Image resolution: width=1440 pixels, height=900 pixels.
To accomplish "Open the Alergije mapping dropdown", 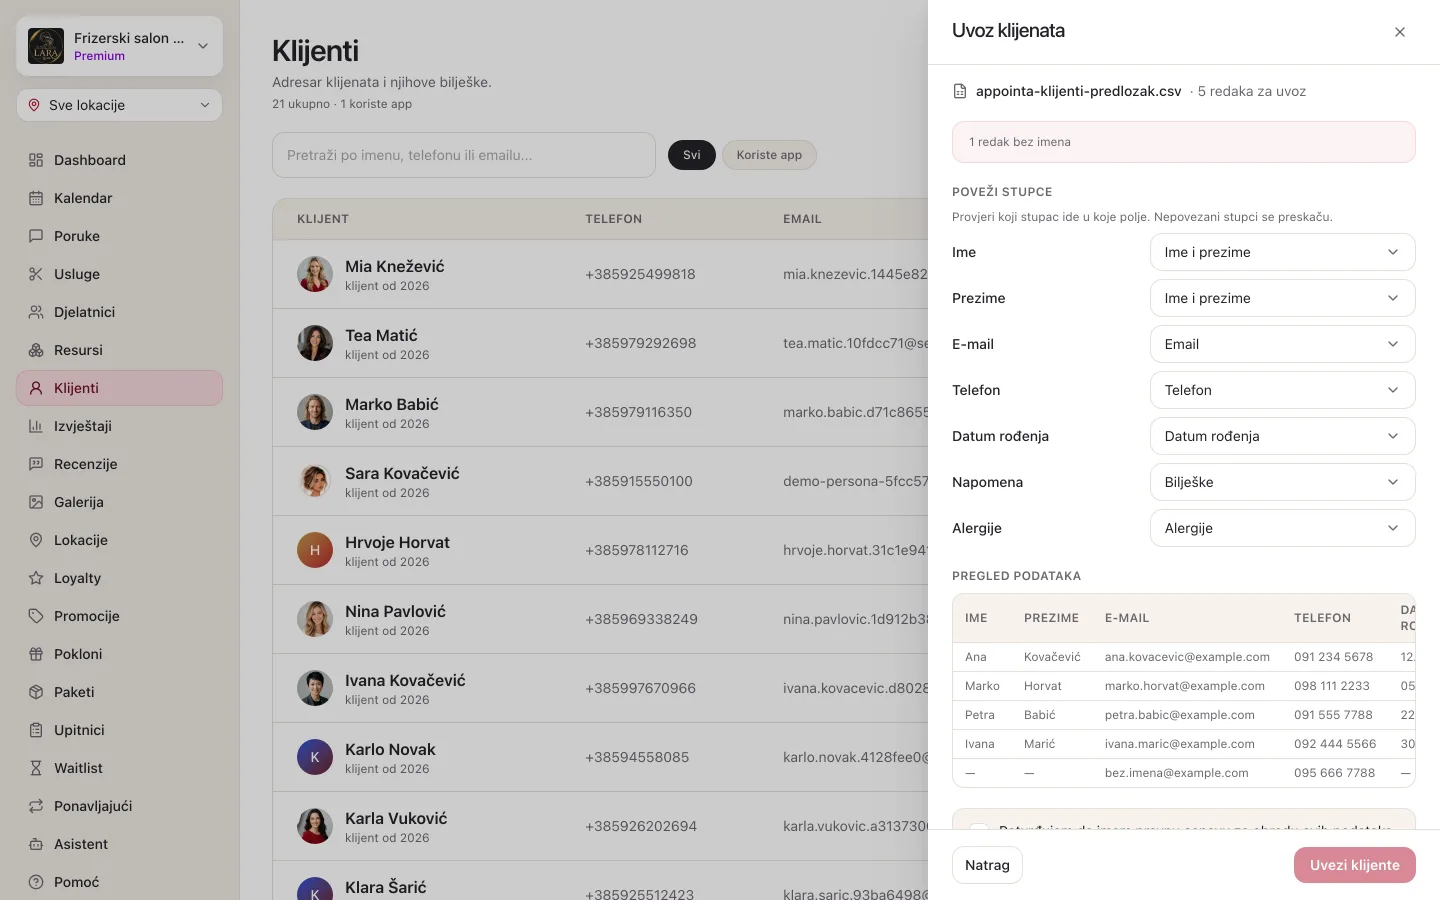I will pos(1283,528).
